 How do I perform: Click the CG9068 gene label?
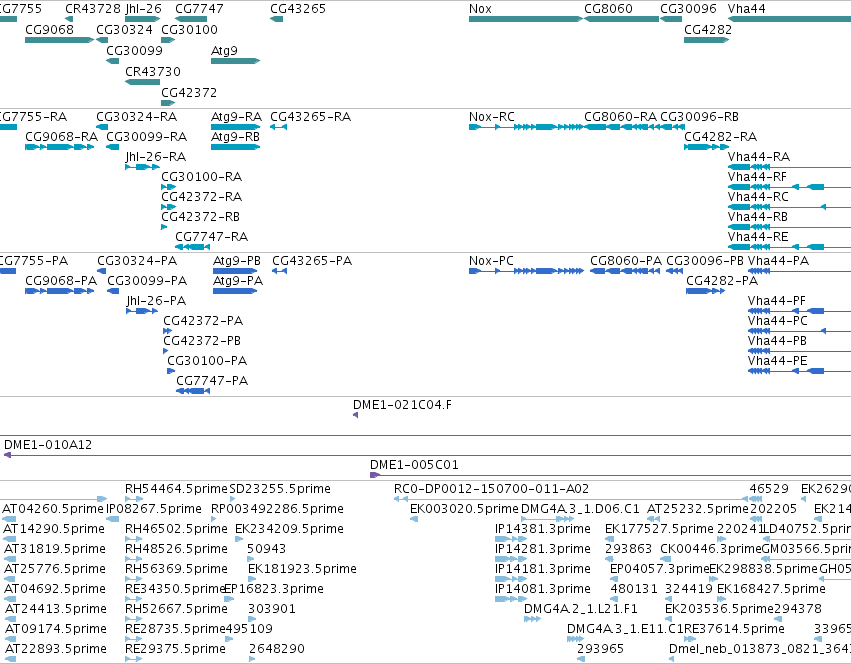[49, 29]
